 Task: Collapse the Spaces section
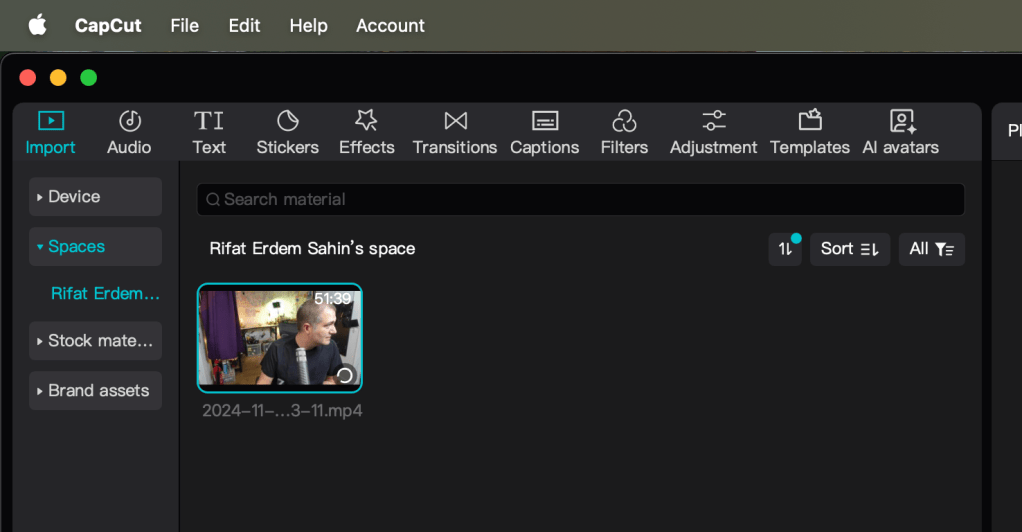tap(95, 246)
